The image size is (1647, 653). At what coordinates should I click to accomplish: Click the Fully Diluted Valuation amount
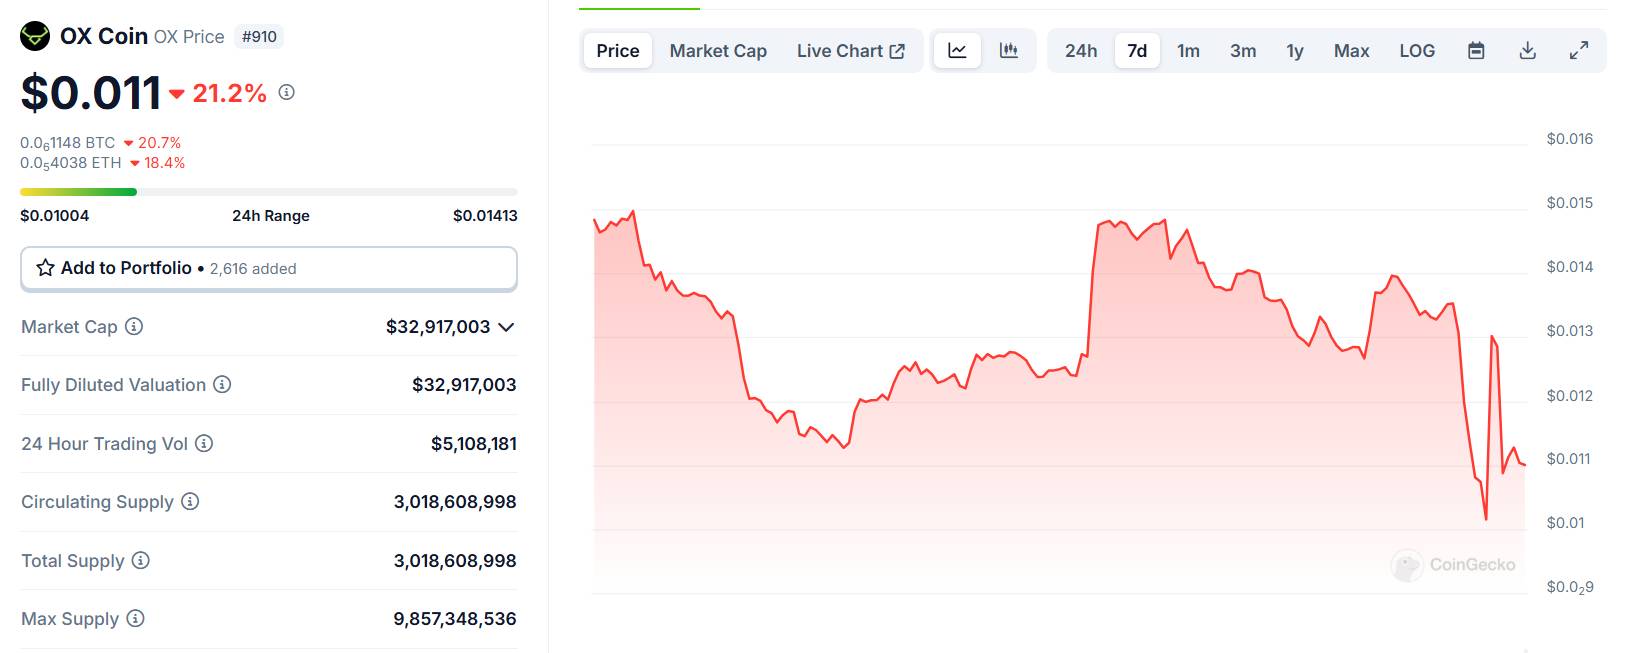coord(464,385)
